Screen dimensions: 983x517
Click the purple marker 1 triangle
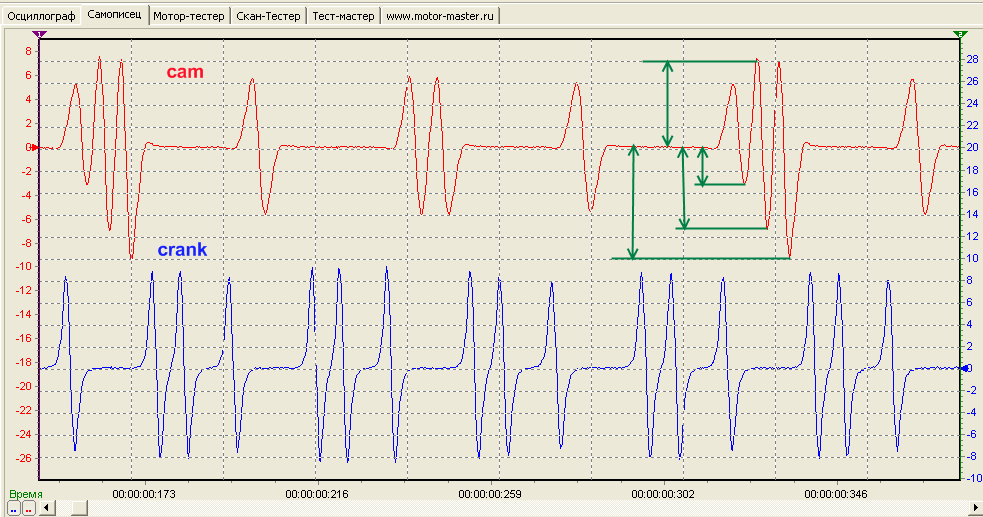[x=39, y=34]
